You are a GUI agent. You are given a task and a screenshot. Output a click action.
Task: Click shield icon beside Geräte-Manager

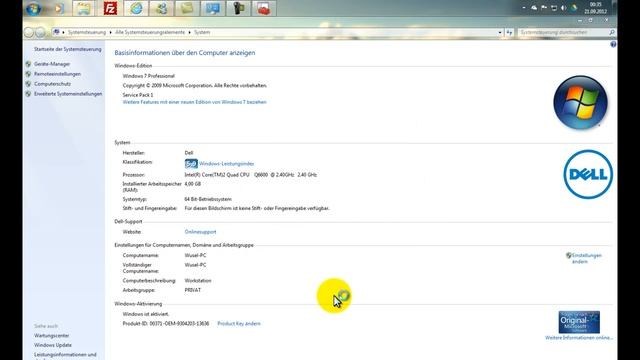point(28,64)
